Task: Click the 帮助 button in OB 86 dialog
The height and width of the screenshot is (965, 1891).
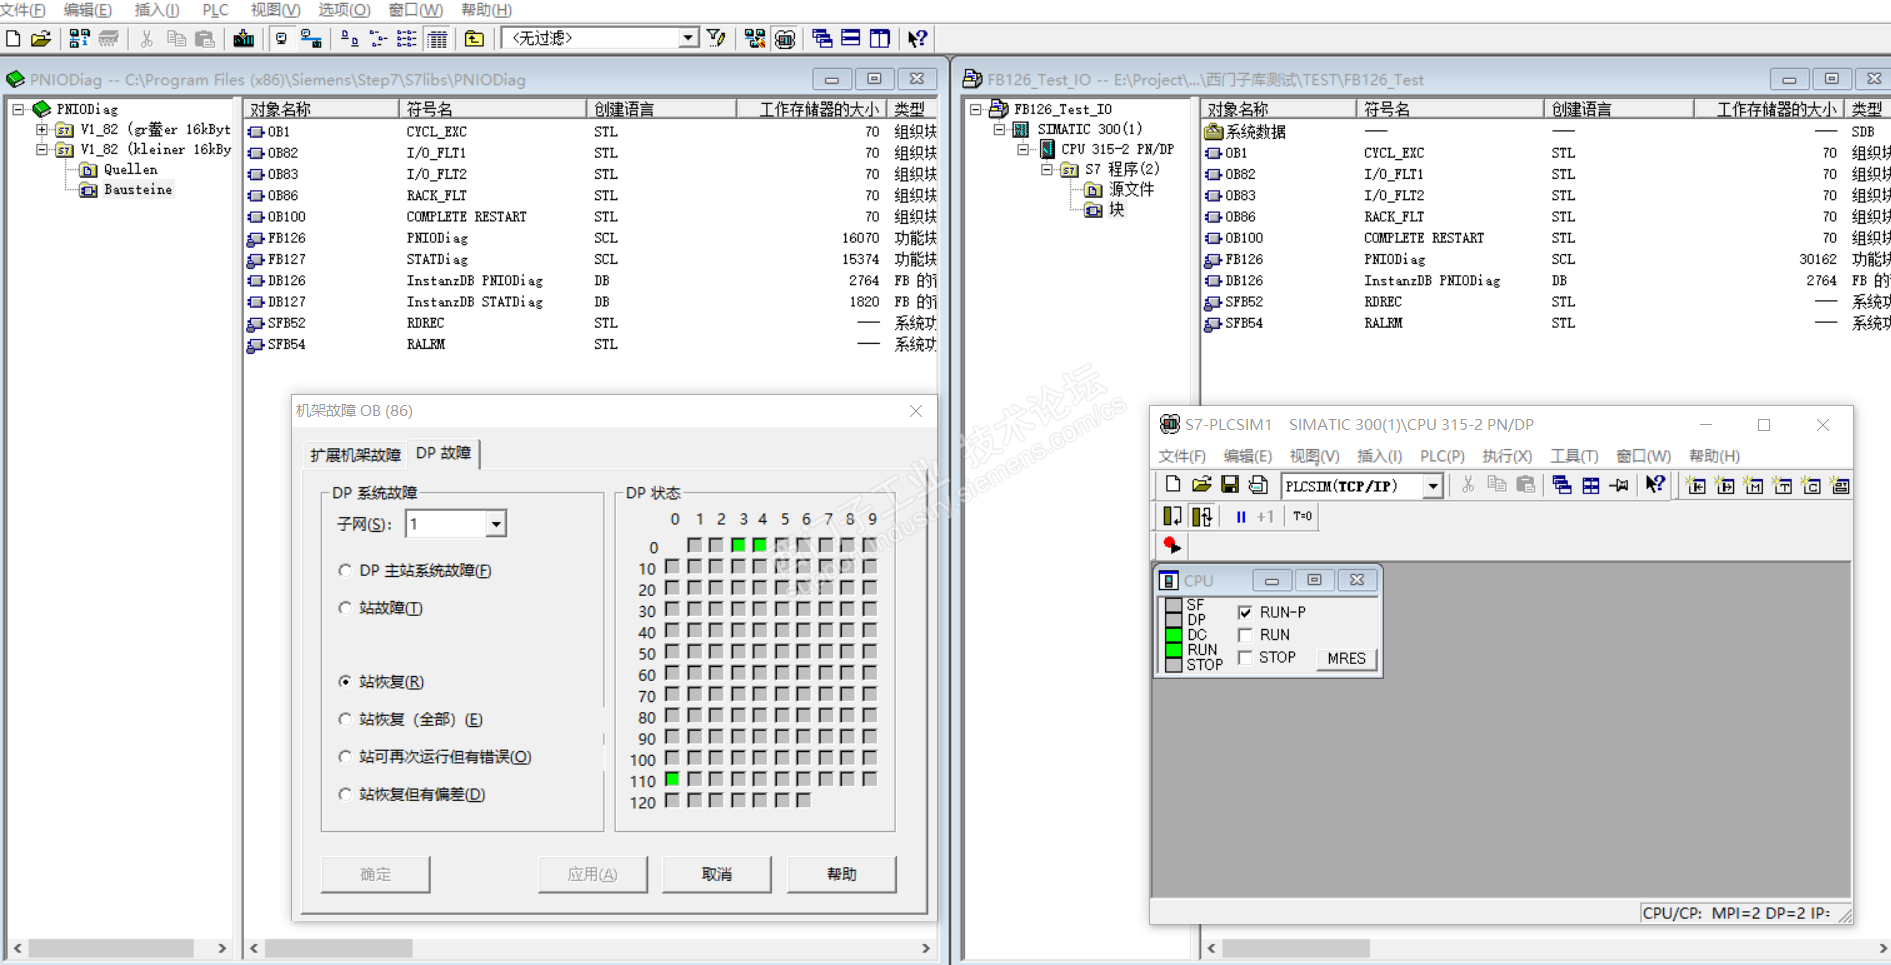Action: pyautogui.click(x=842, y=874)
